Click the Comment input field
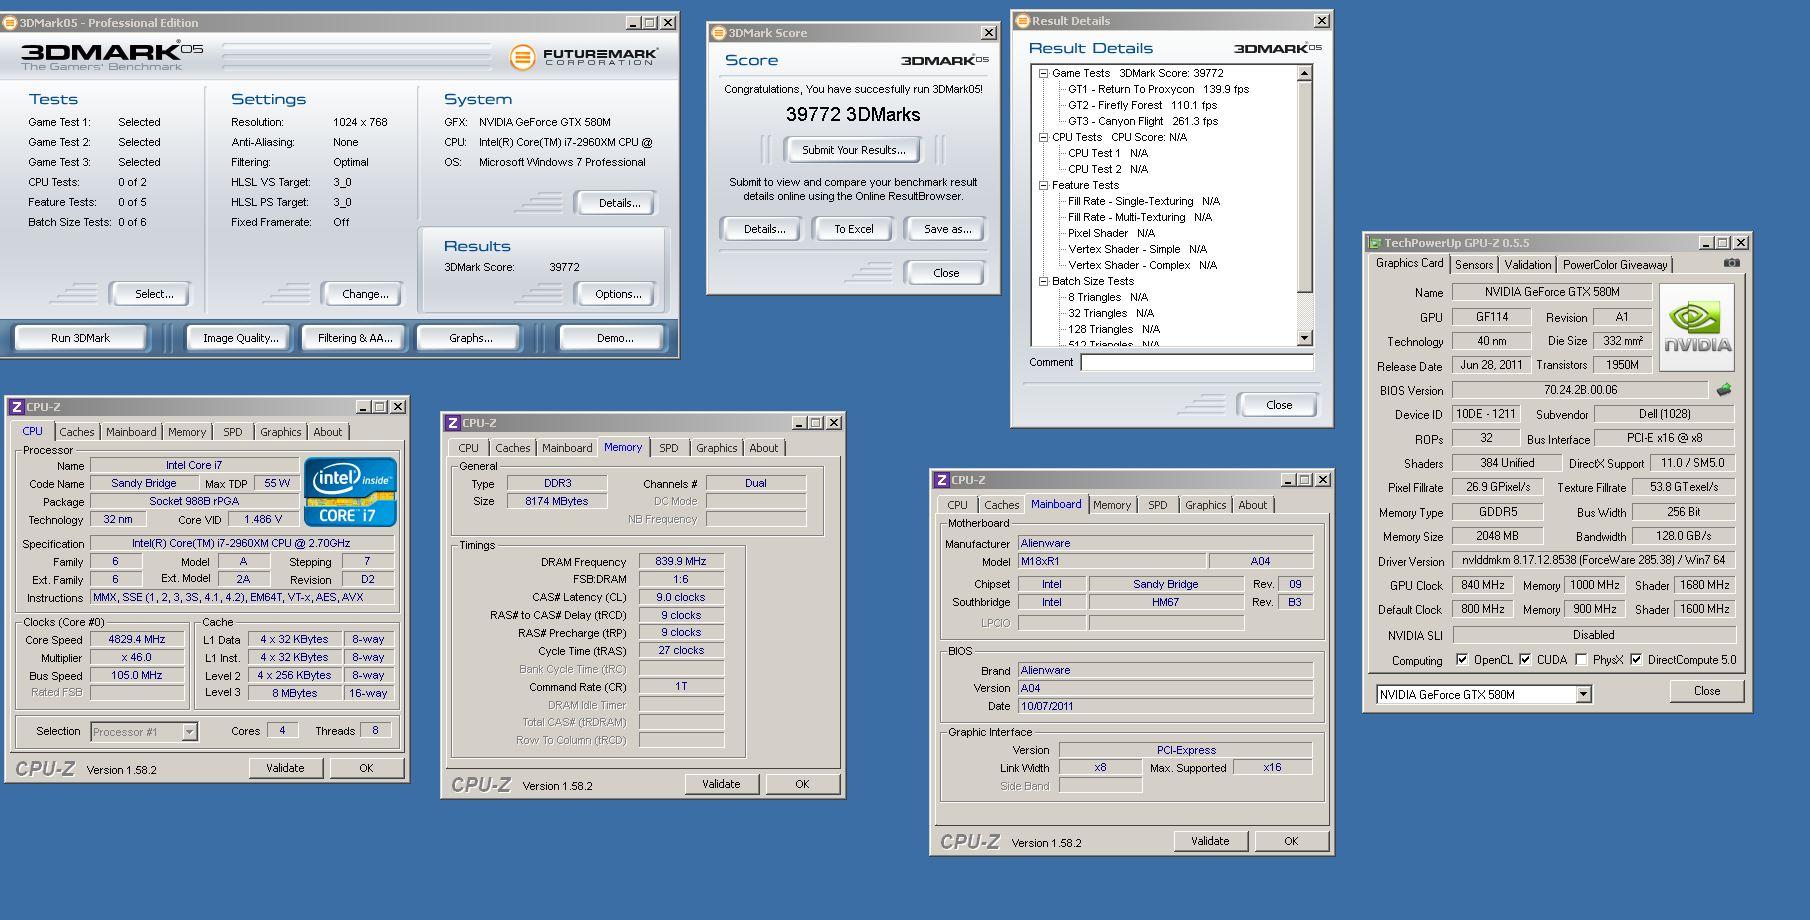The width and height of the screenshot is (1810, 920). (1197, 362)
